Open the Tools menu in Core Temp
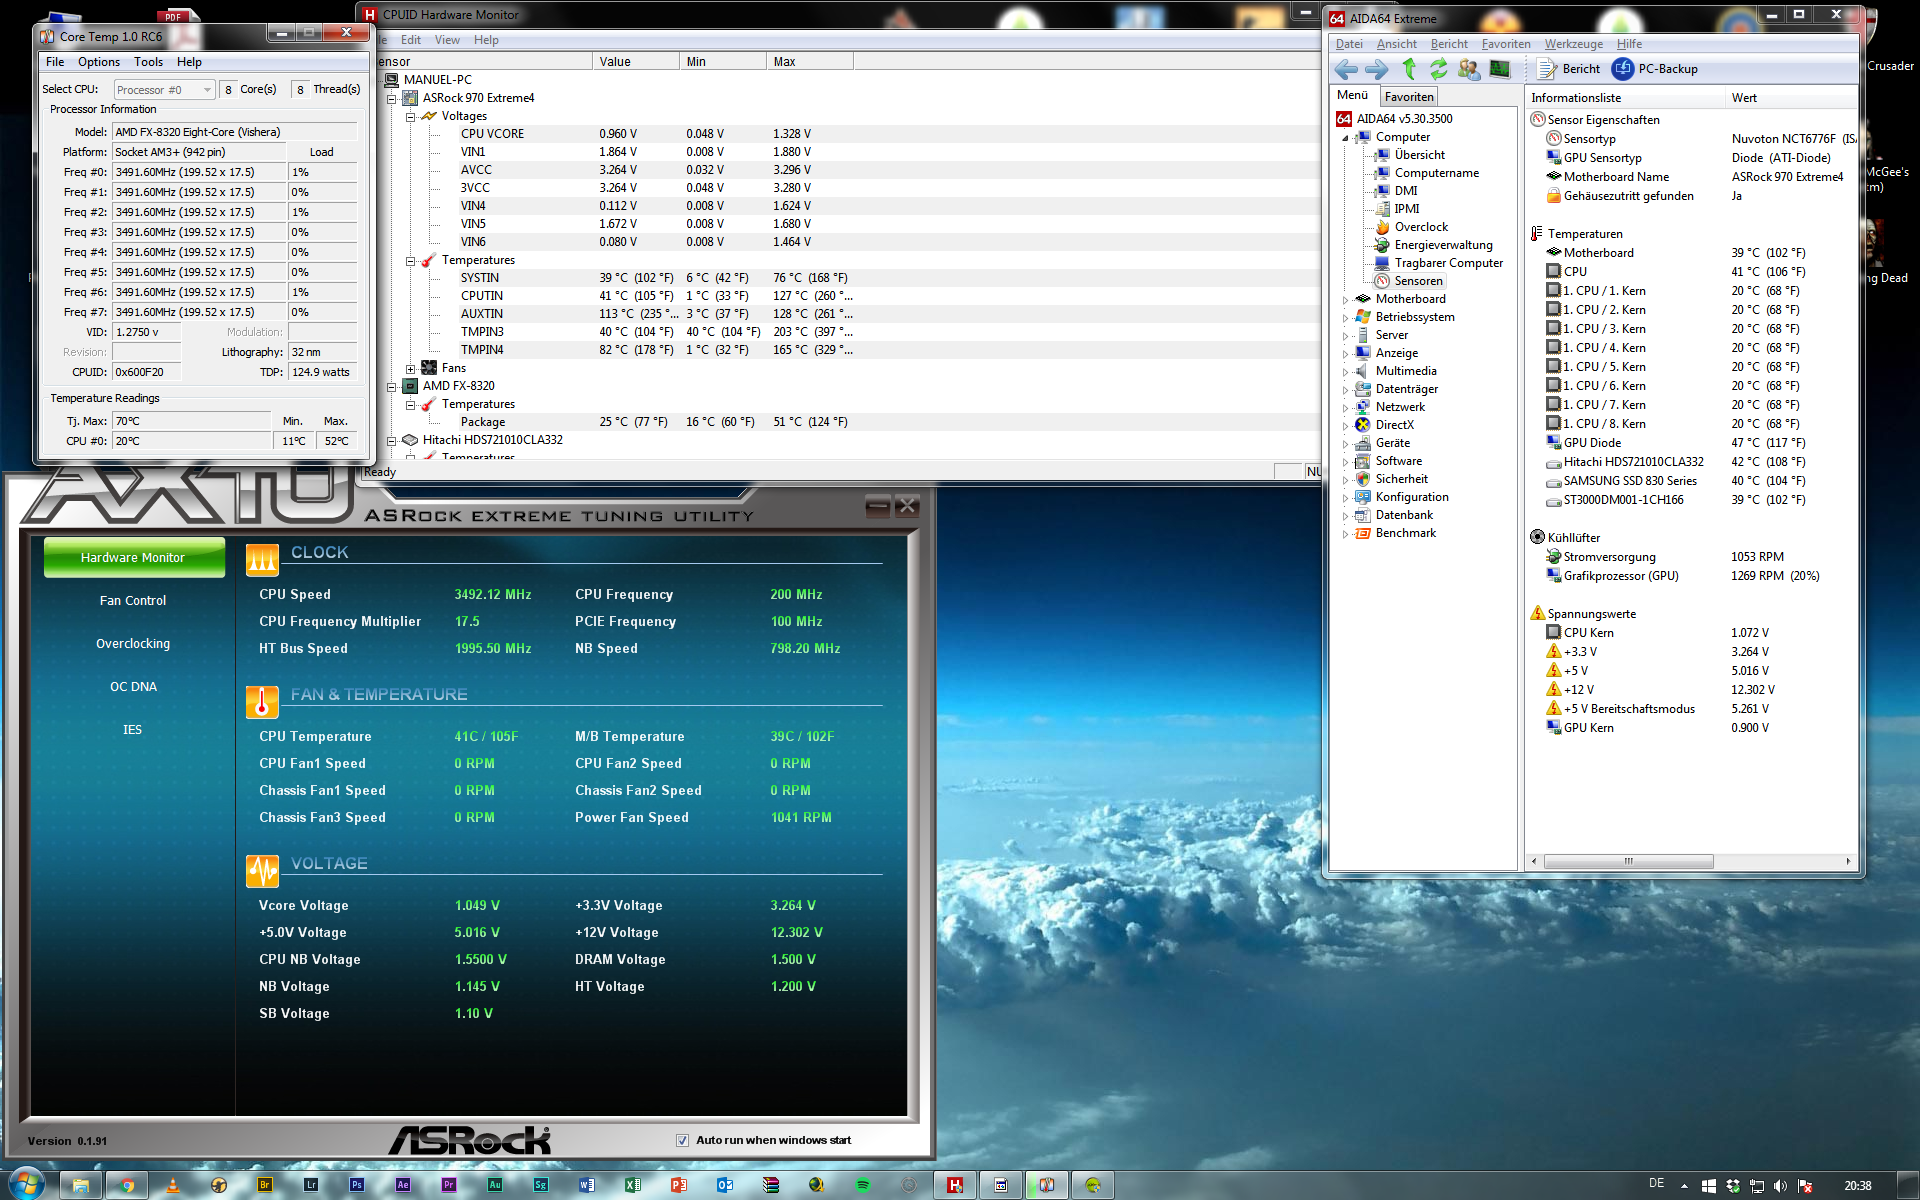1920x1200 pixels. tap(148, 62)
